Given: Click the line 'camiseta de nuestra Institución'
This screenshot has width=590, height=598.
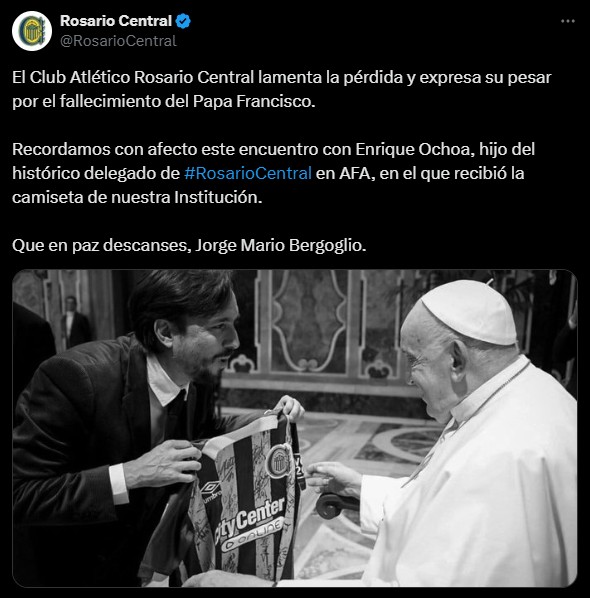Looking at the screenshot, I should click(137, 197).
